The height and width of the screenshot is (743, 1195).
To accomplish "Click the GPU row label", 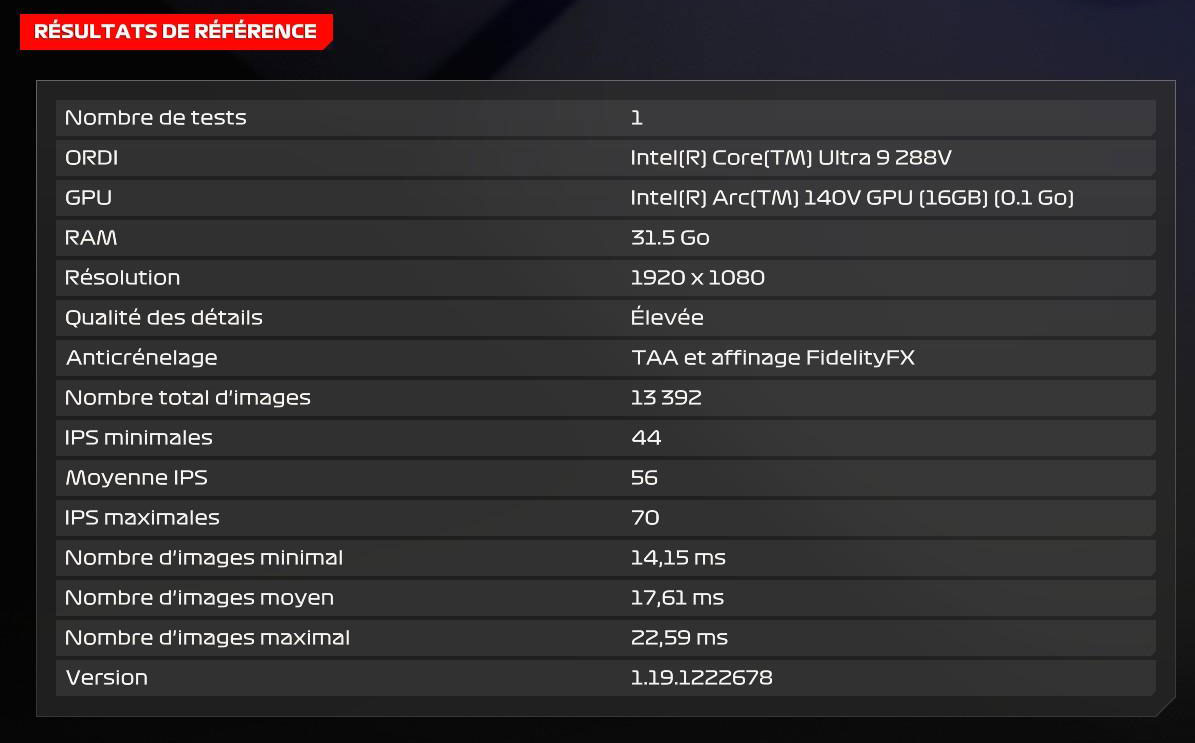I will pyautogui.click(x=88, y=198).
